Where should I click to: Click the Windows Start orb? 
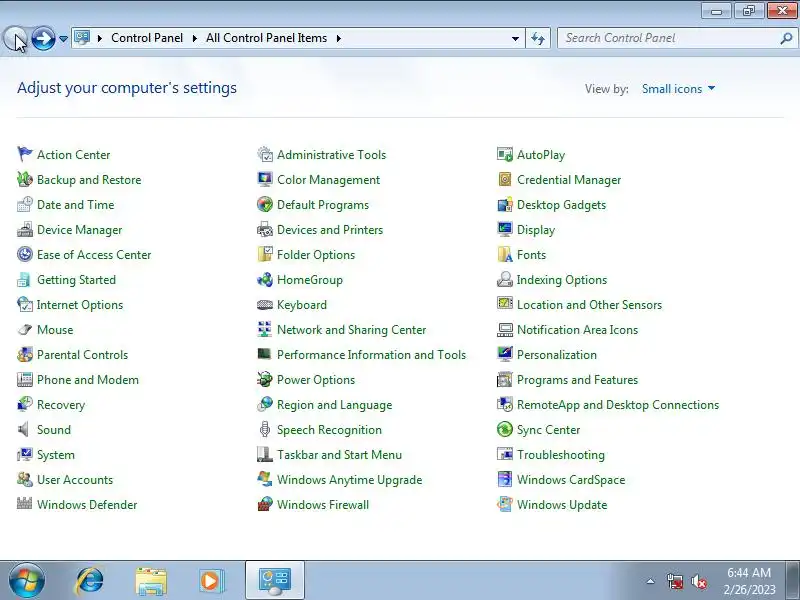[27, 581]
